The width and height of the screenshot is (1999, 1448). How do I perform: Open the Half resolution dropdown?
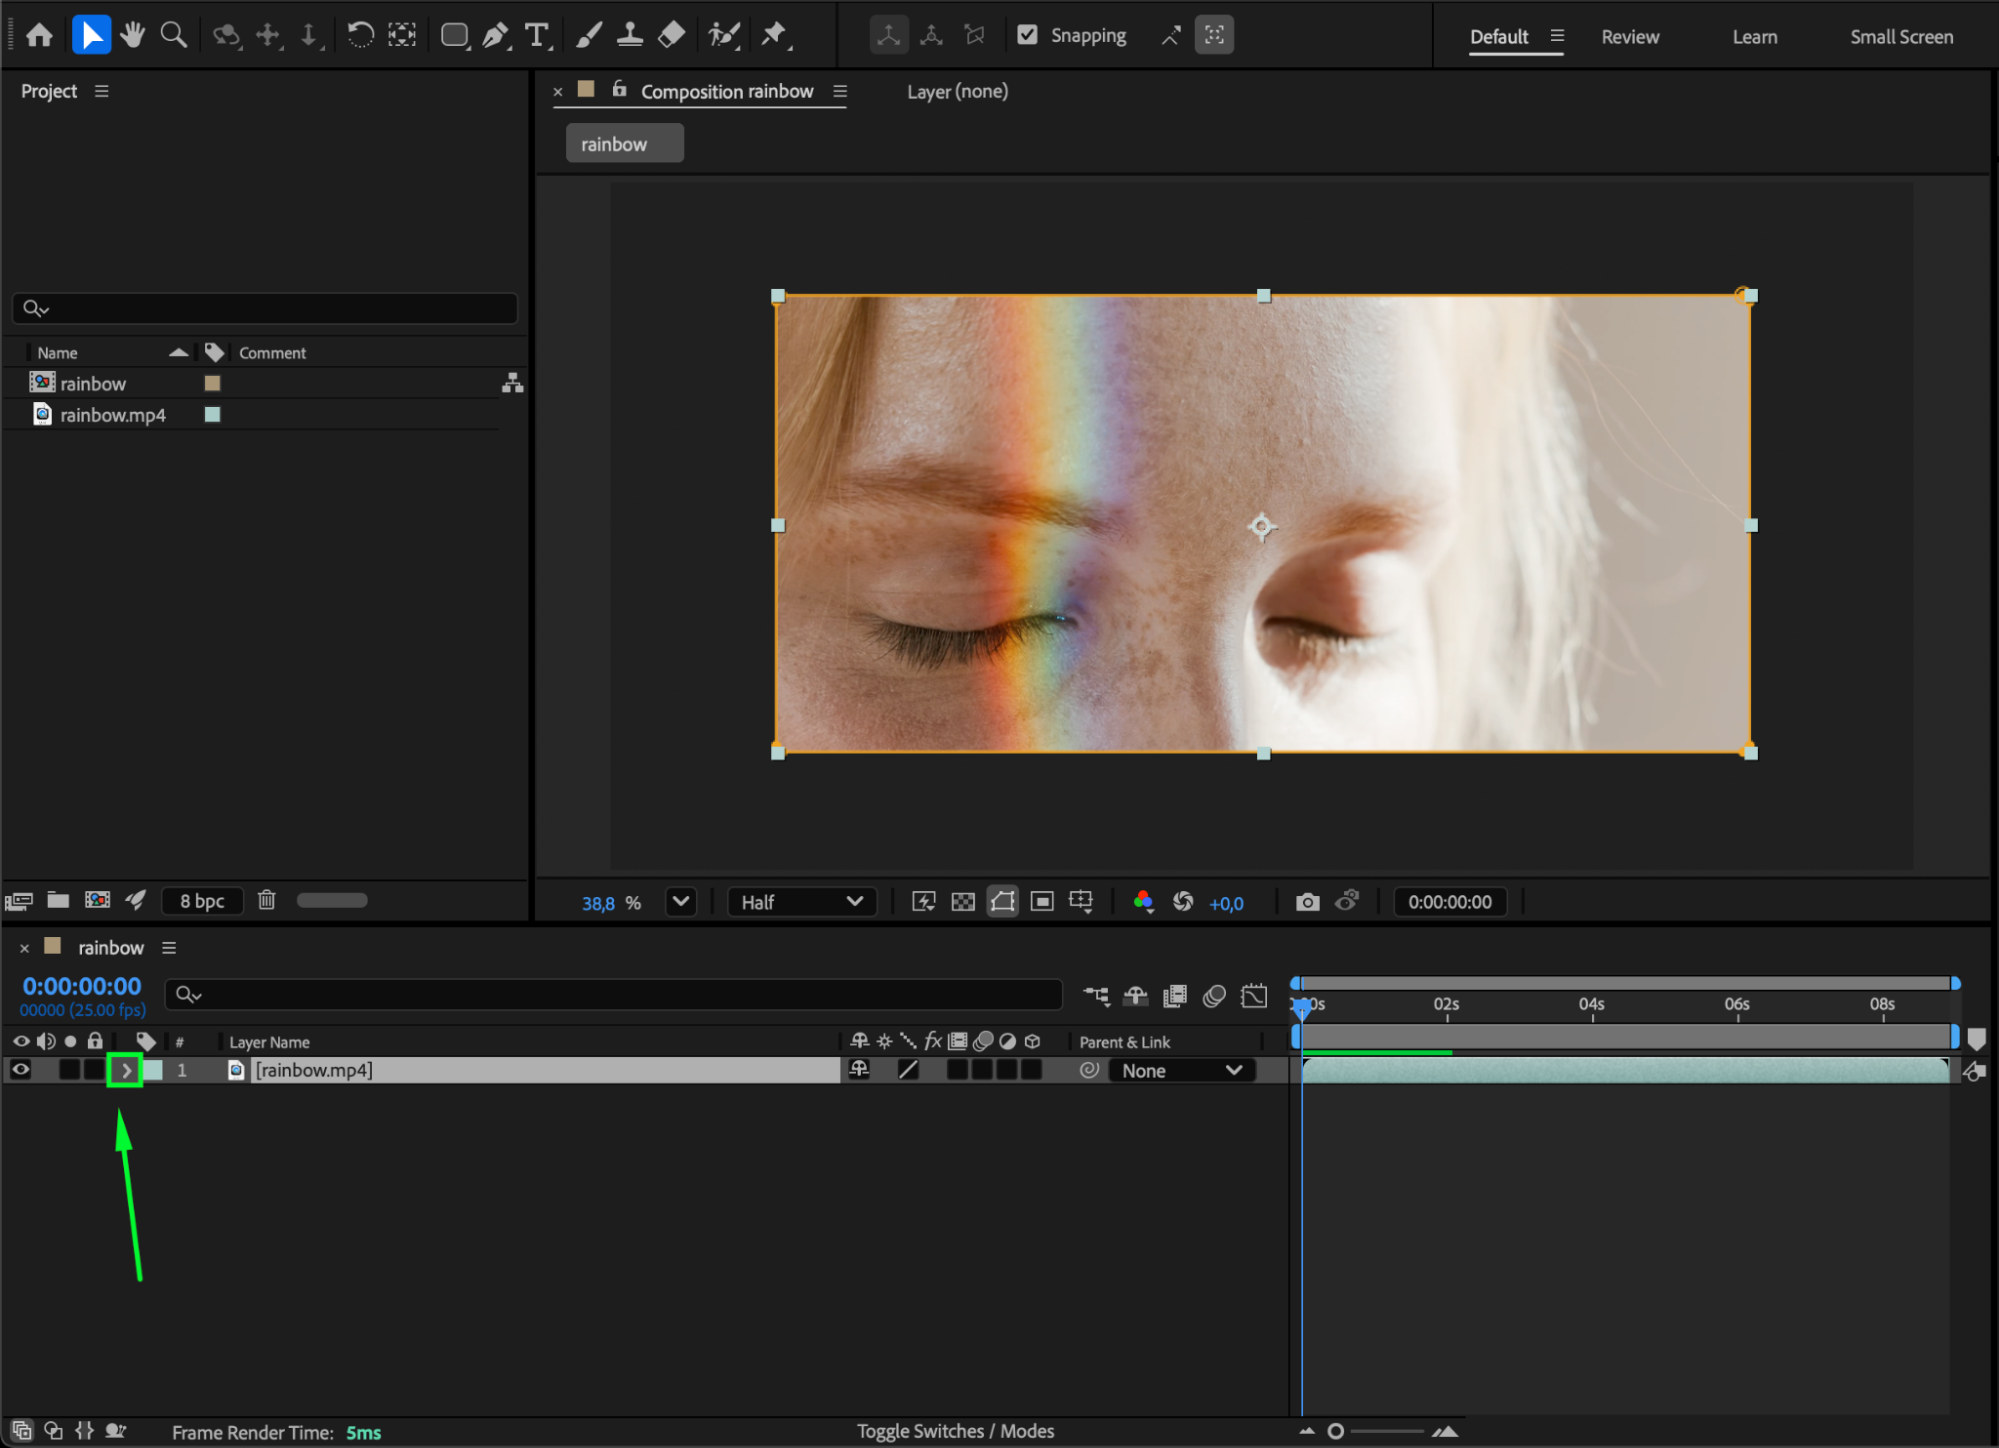pyautogui.click(x=801, y=902)
